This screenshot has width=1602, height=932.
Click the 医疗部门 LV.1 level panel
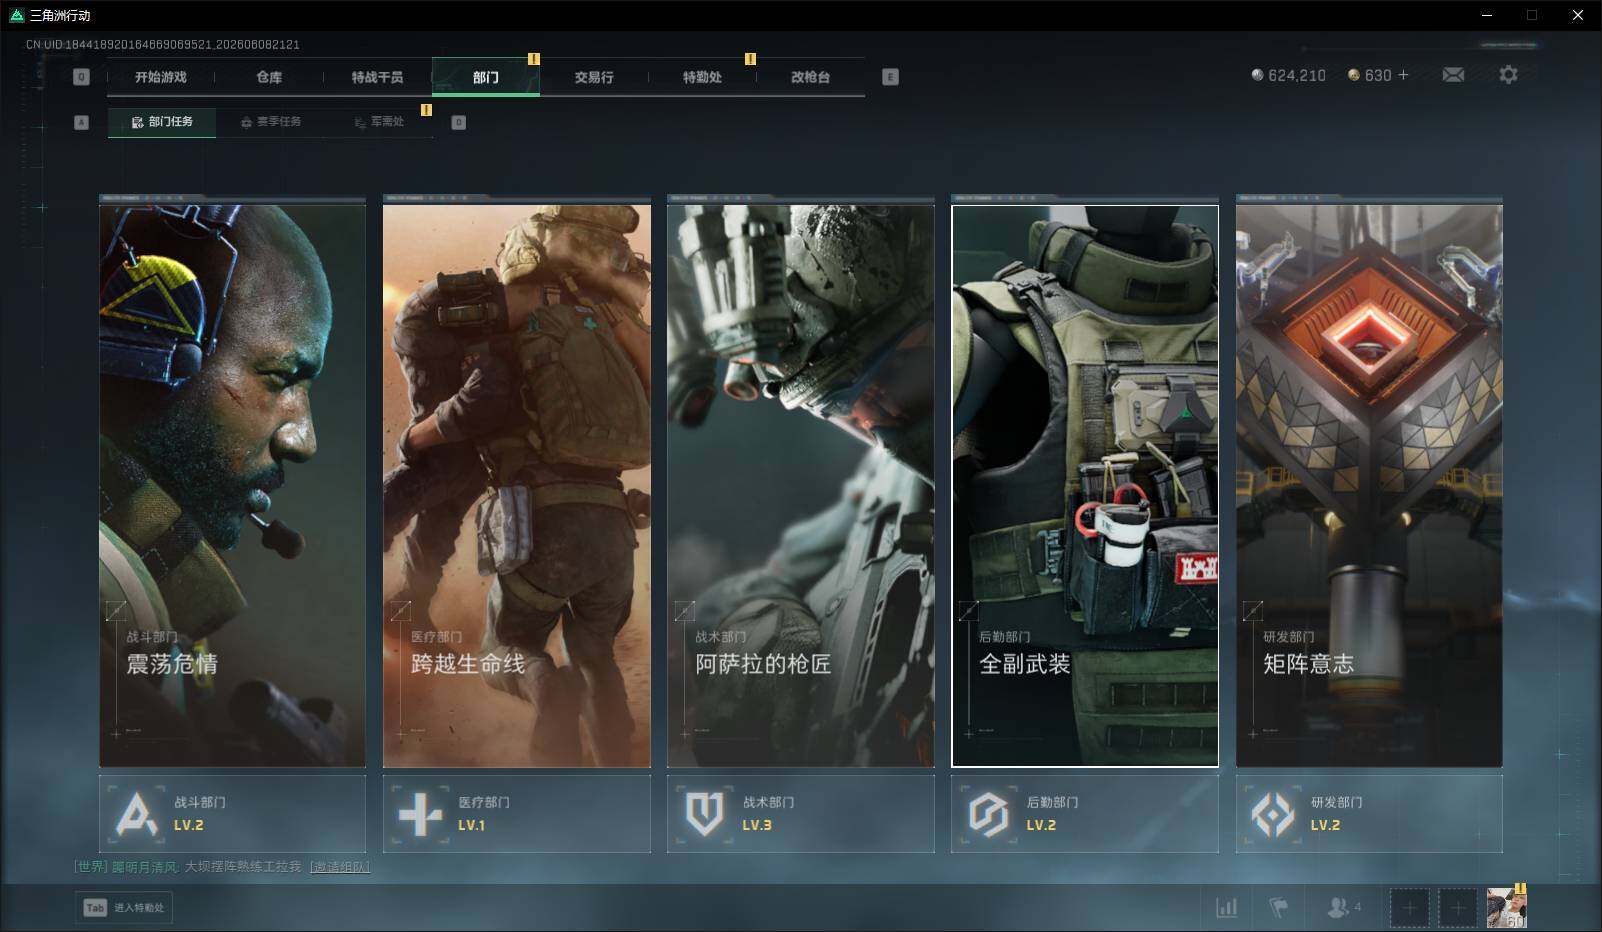click(x=517, y=814)
